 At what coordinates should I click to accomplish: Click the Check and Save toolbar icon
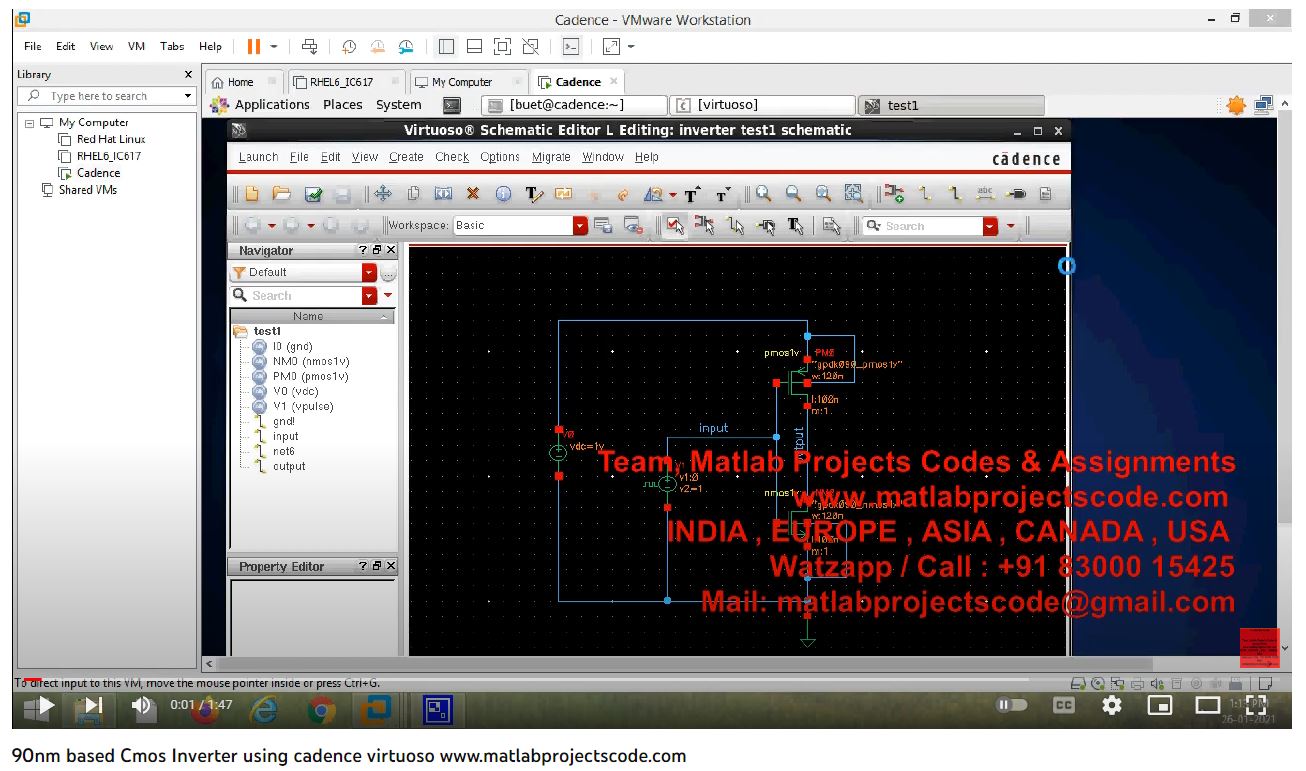313,195
